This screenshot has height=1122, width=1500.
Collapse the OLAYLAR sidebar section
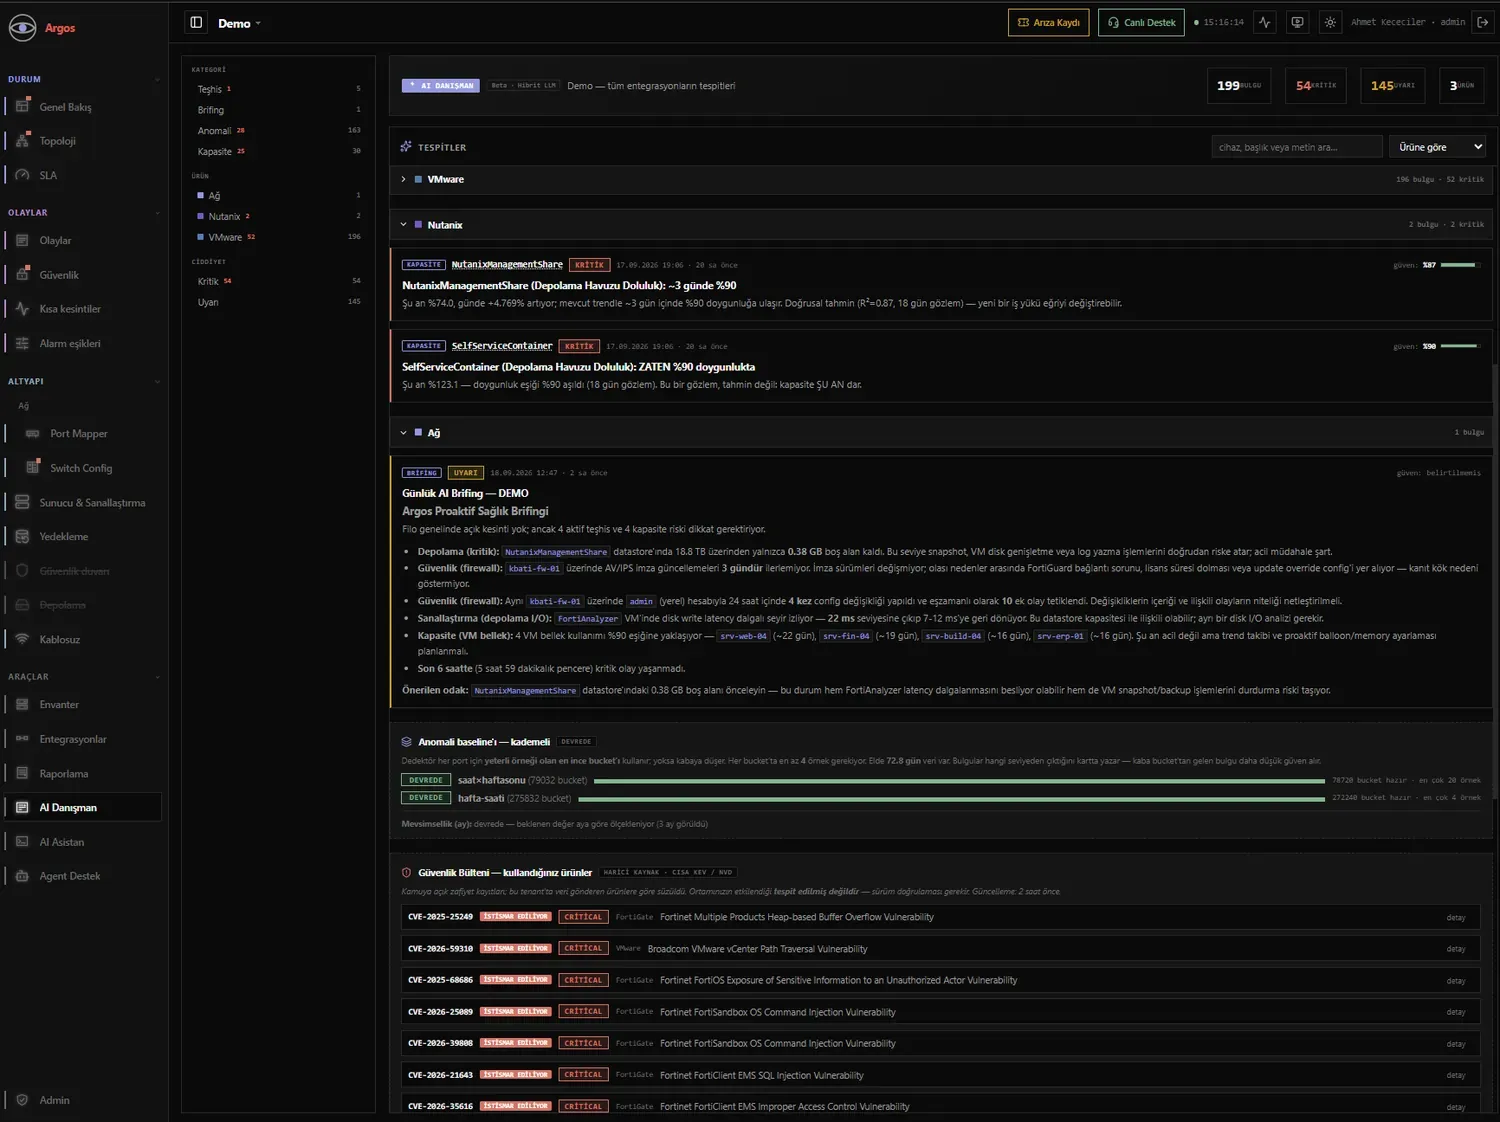(x=157, y=213)
